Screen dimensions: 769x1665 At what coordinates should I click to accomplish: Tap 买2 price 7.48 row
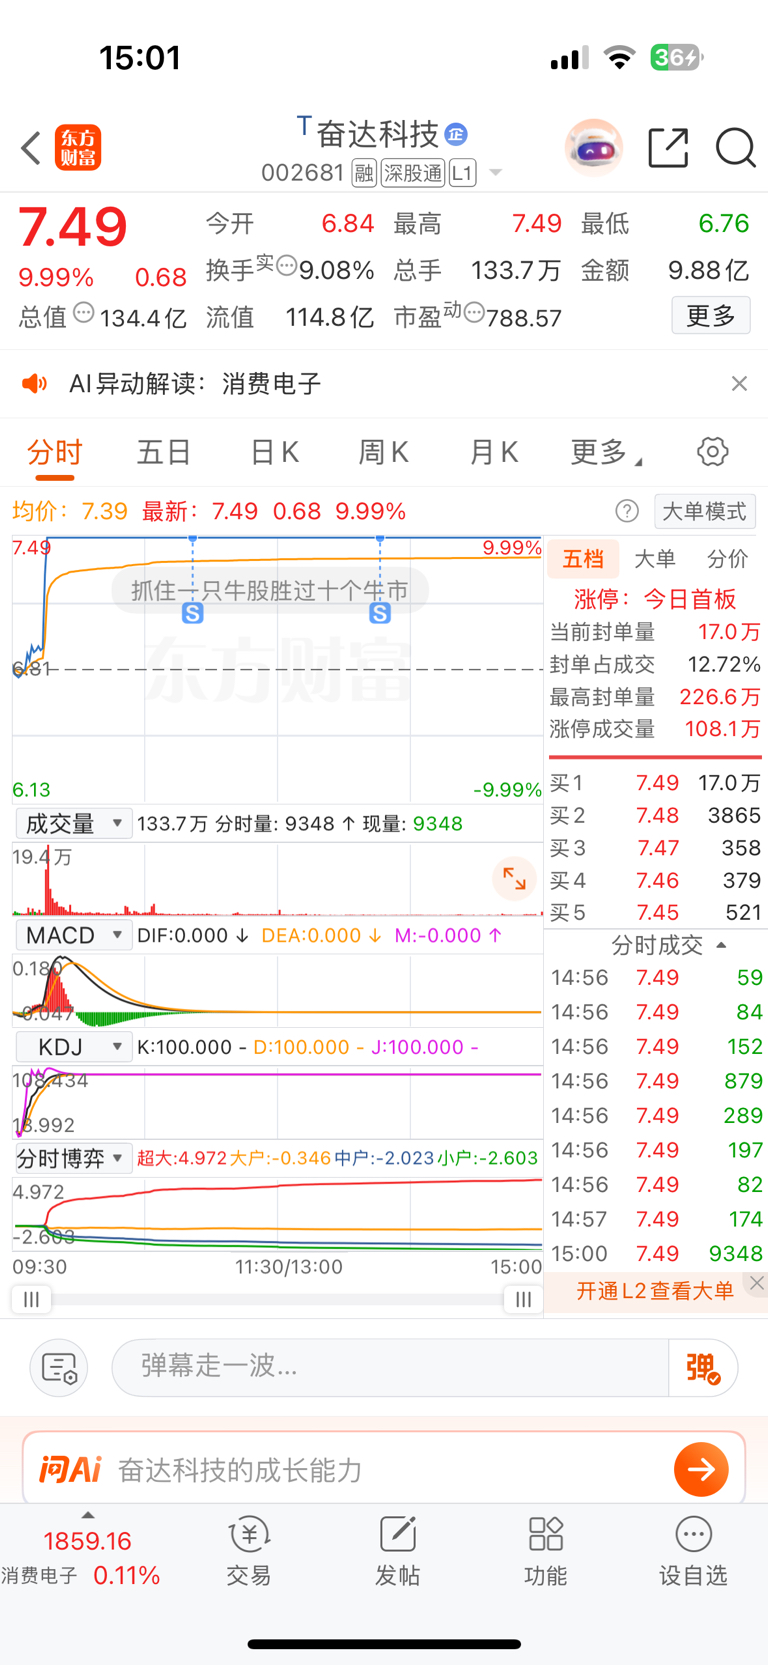tap(655, 816)
